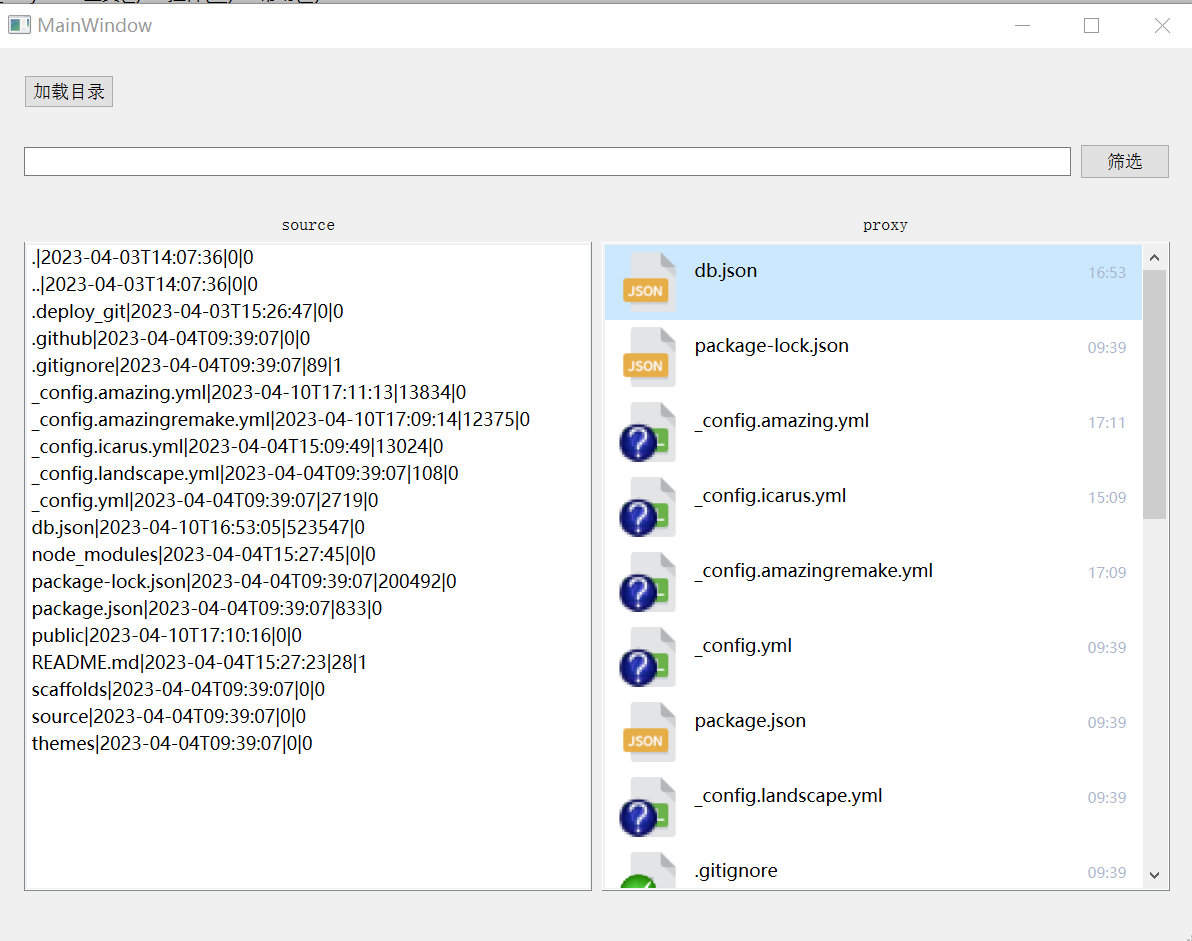Select the '..|2023-04-03T14:07:36|0|0' source row
This screenshot has width=1192, height=941.
[x=308, y=284]
